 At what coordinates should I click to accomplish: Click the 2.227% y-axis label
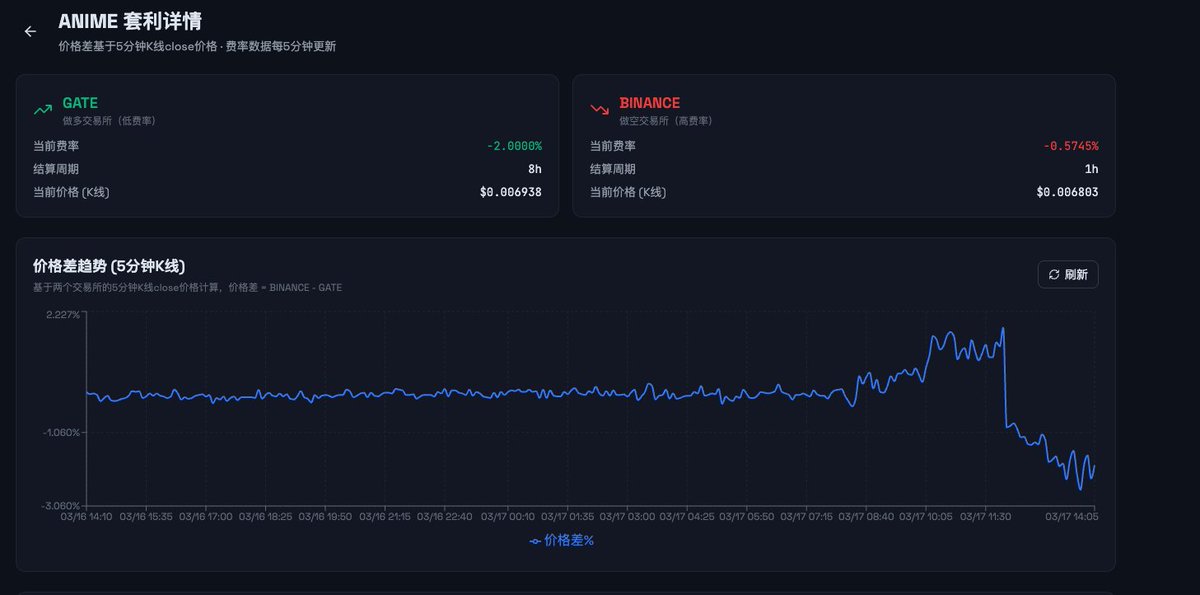[x=62, y=314]
